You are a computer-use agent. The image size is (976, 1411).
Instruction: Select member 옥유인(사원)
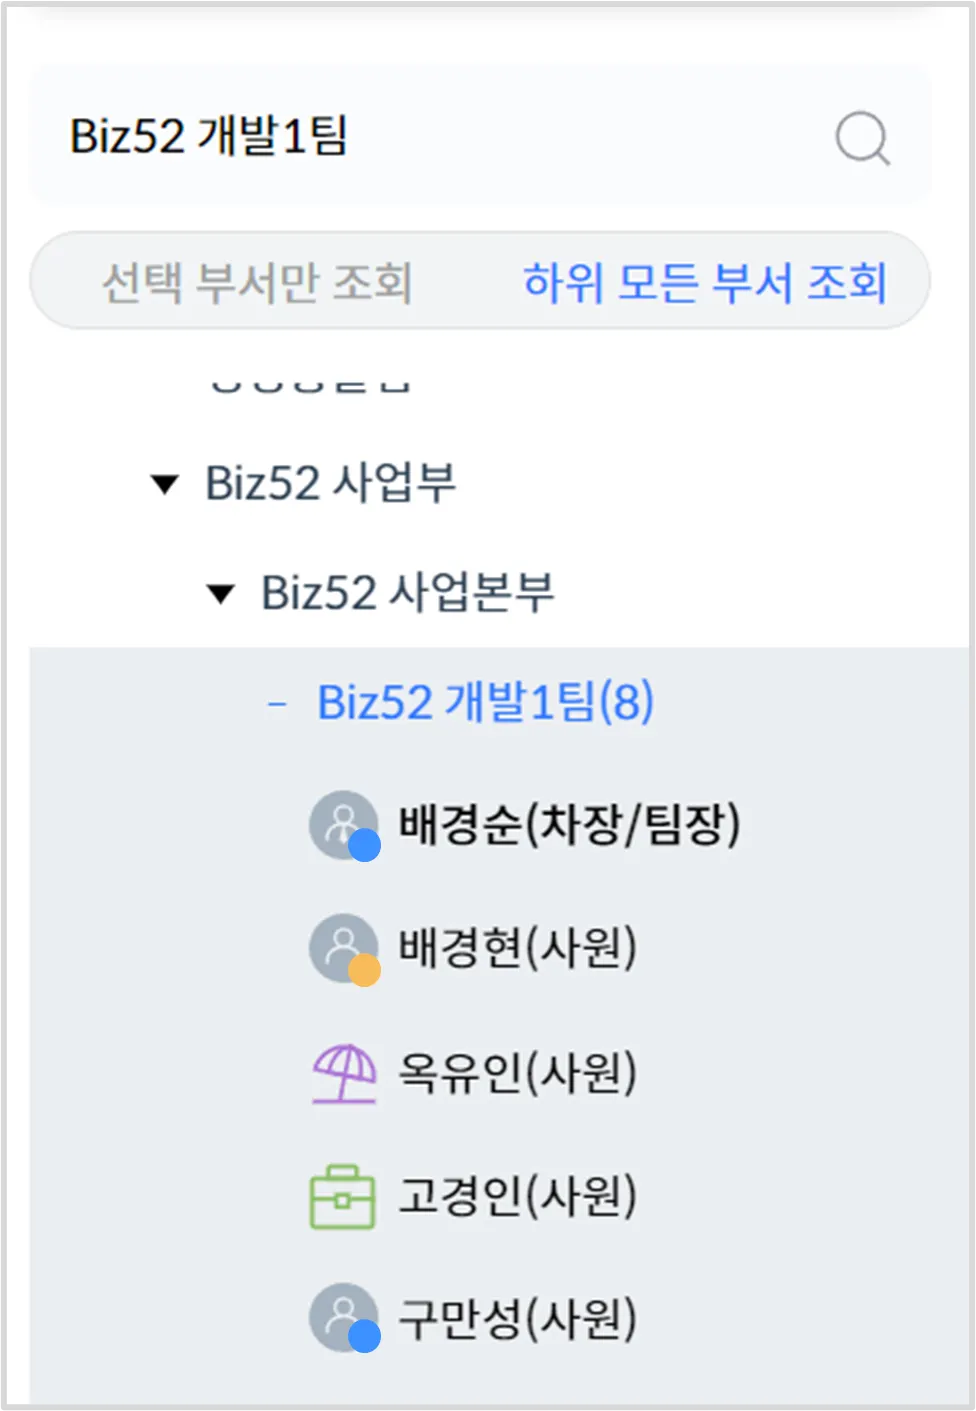pos(518,1073)
